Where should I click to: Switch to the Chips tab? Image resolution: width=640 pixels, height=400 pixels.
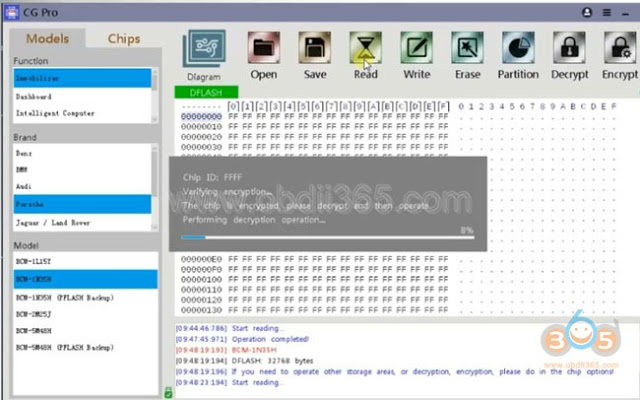point(124,39)
